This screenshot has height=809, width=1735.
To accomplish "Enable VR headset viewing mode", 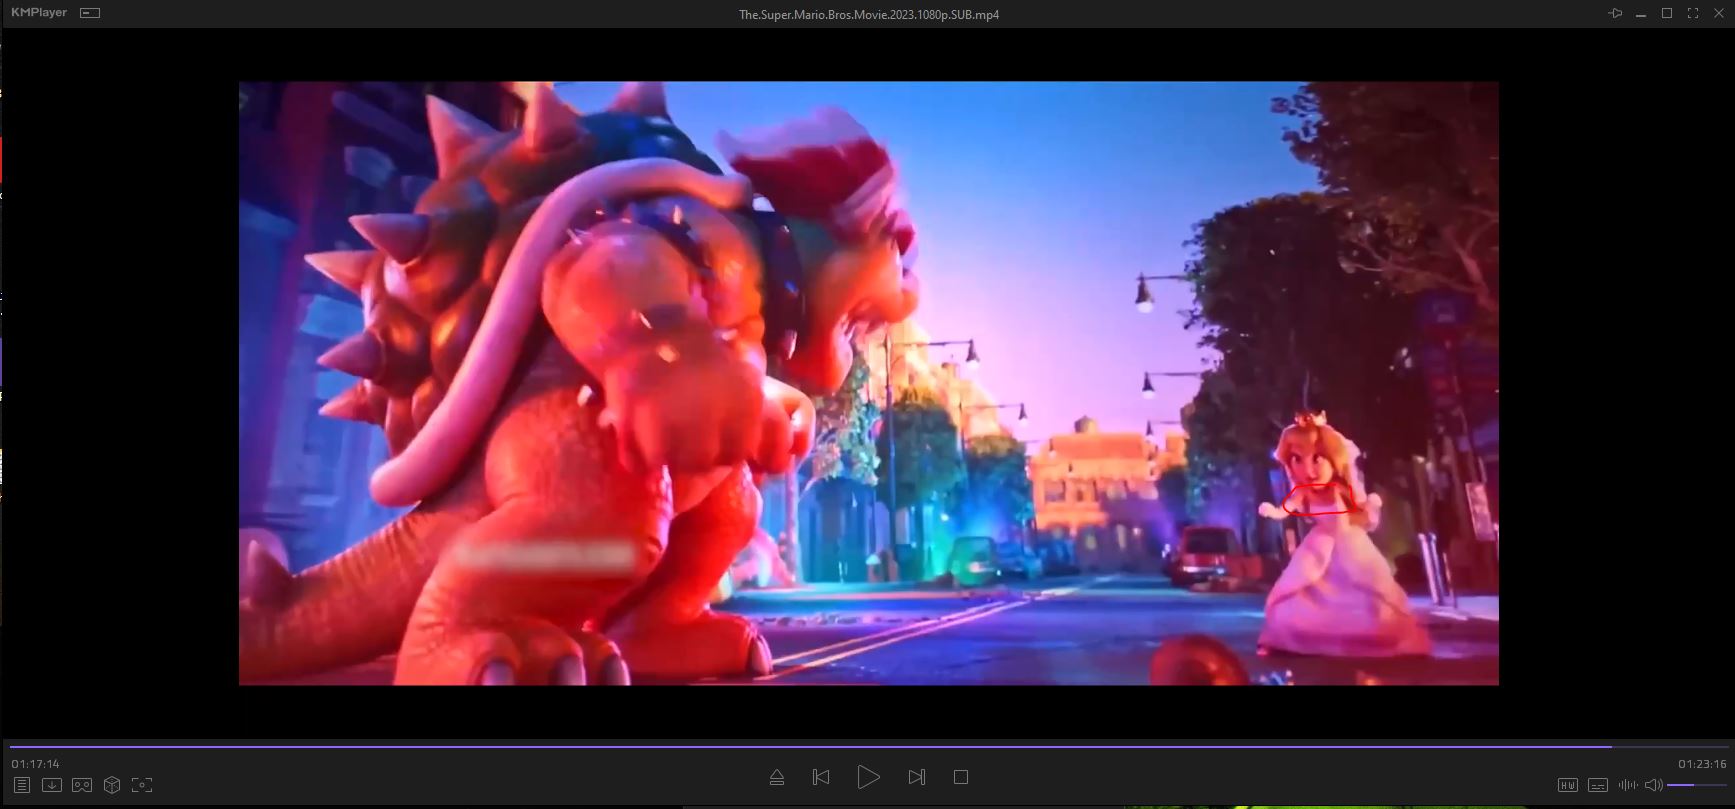I will (x=82, y=785).
